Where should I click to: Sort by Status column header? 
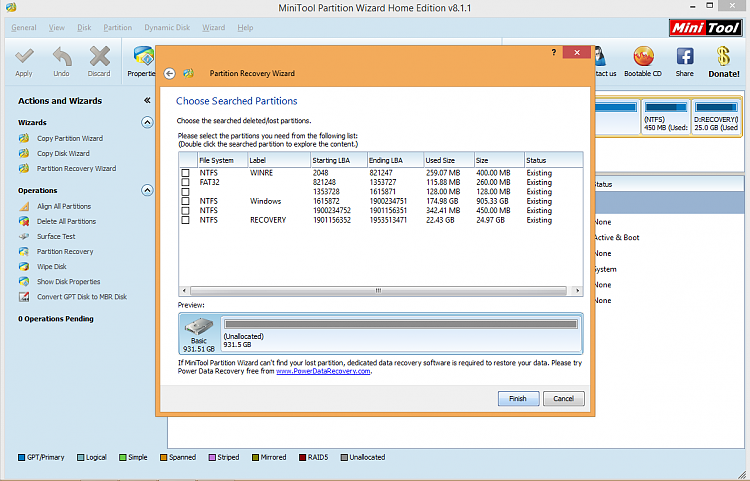pos(553,160)
